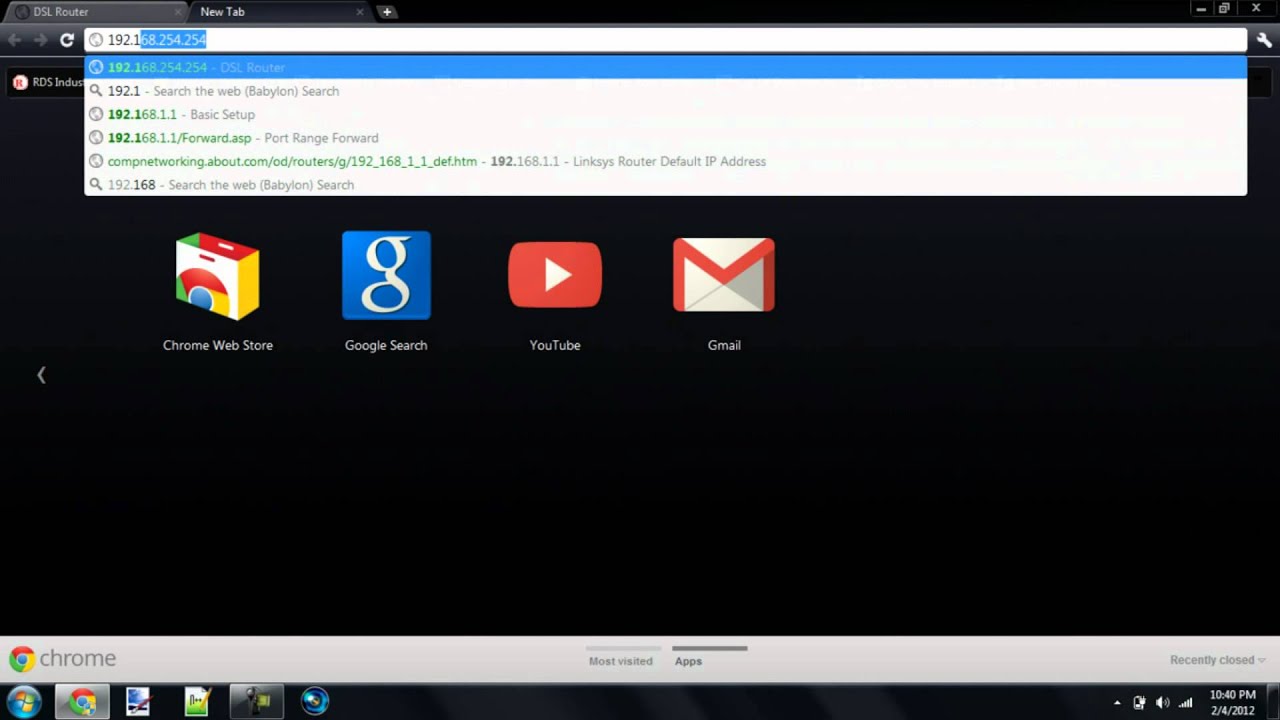Viewport: 1280px width, 720px height.
Task: Click the dark-framed taskbar application icon
Action: [x=256, y=702]
